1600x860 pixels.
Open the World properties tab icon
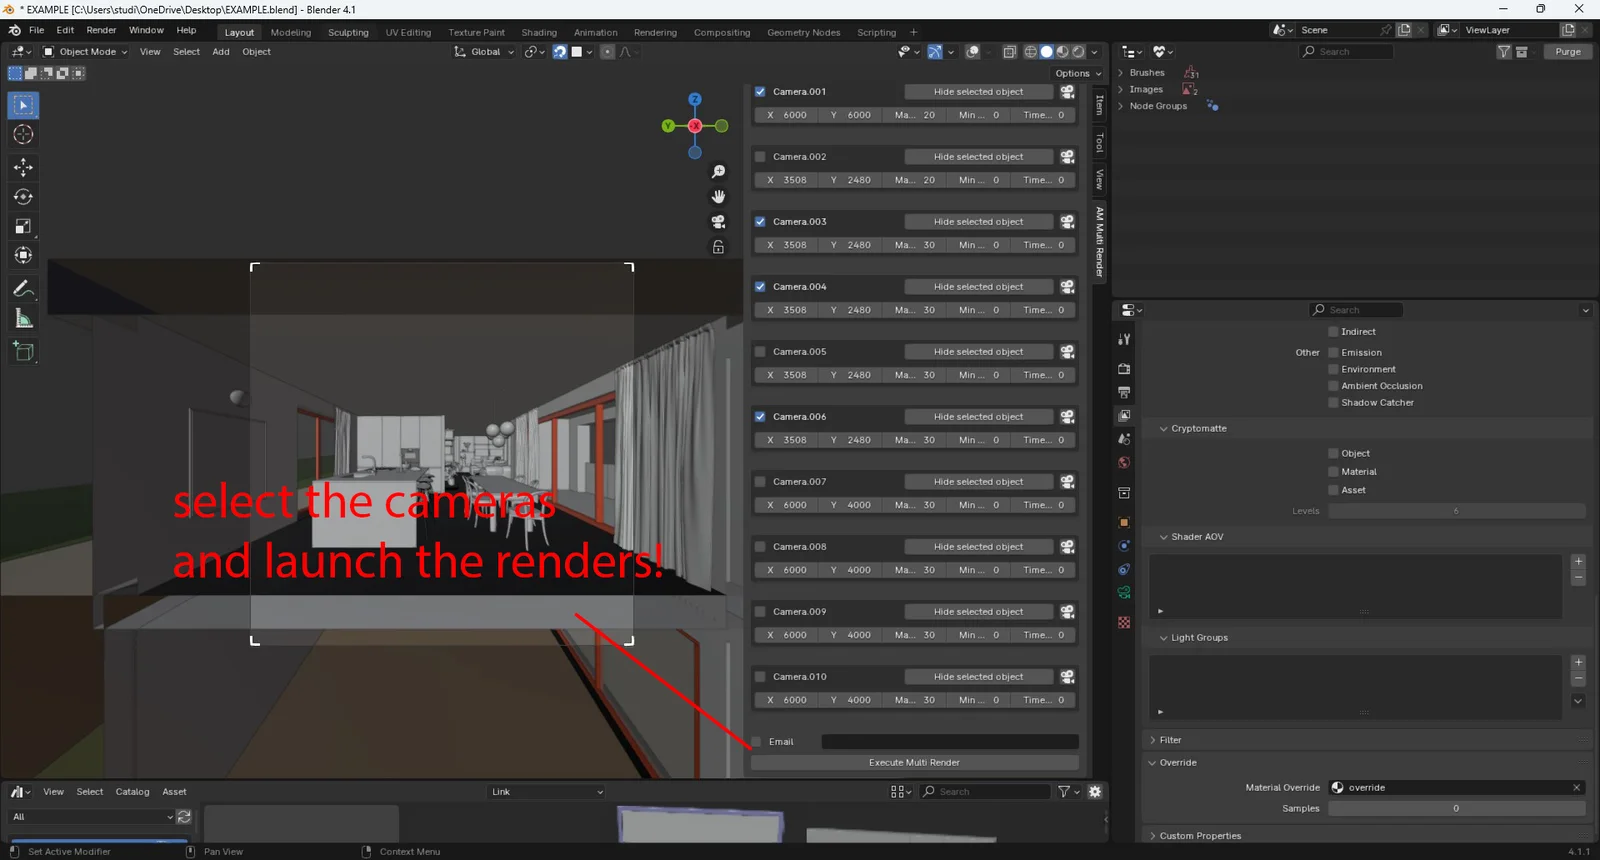point(1124,463)
